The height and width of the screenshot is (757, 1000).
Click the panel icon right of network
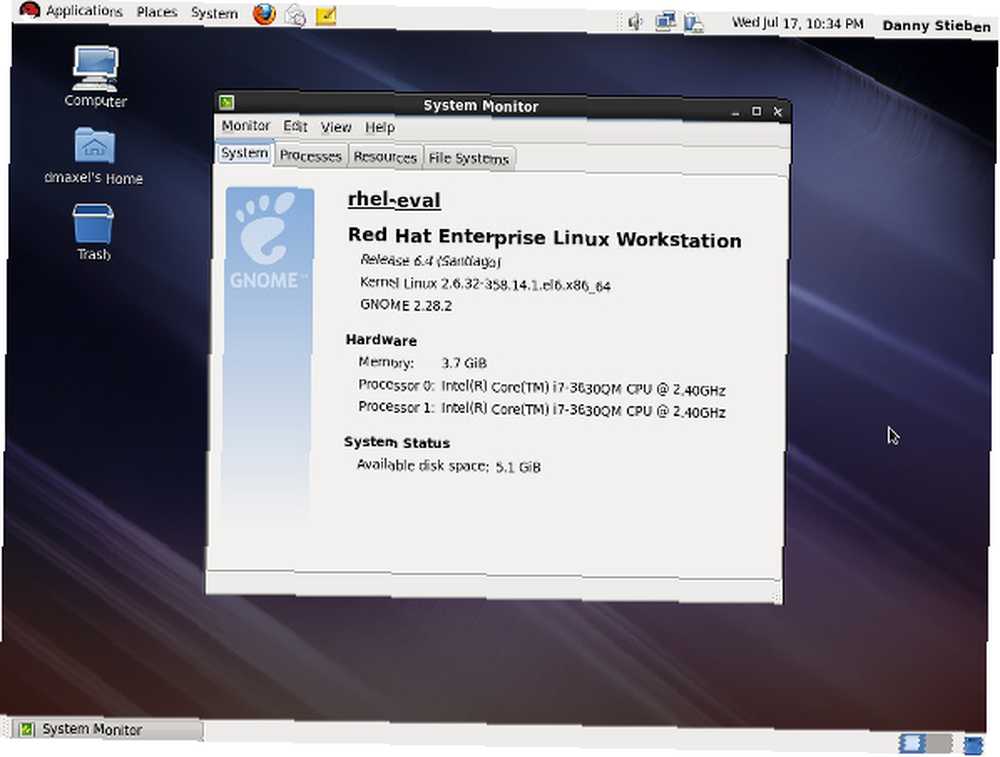tap(694, 23)
